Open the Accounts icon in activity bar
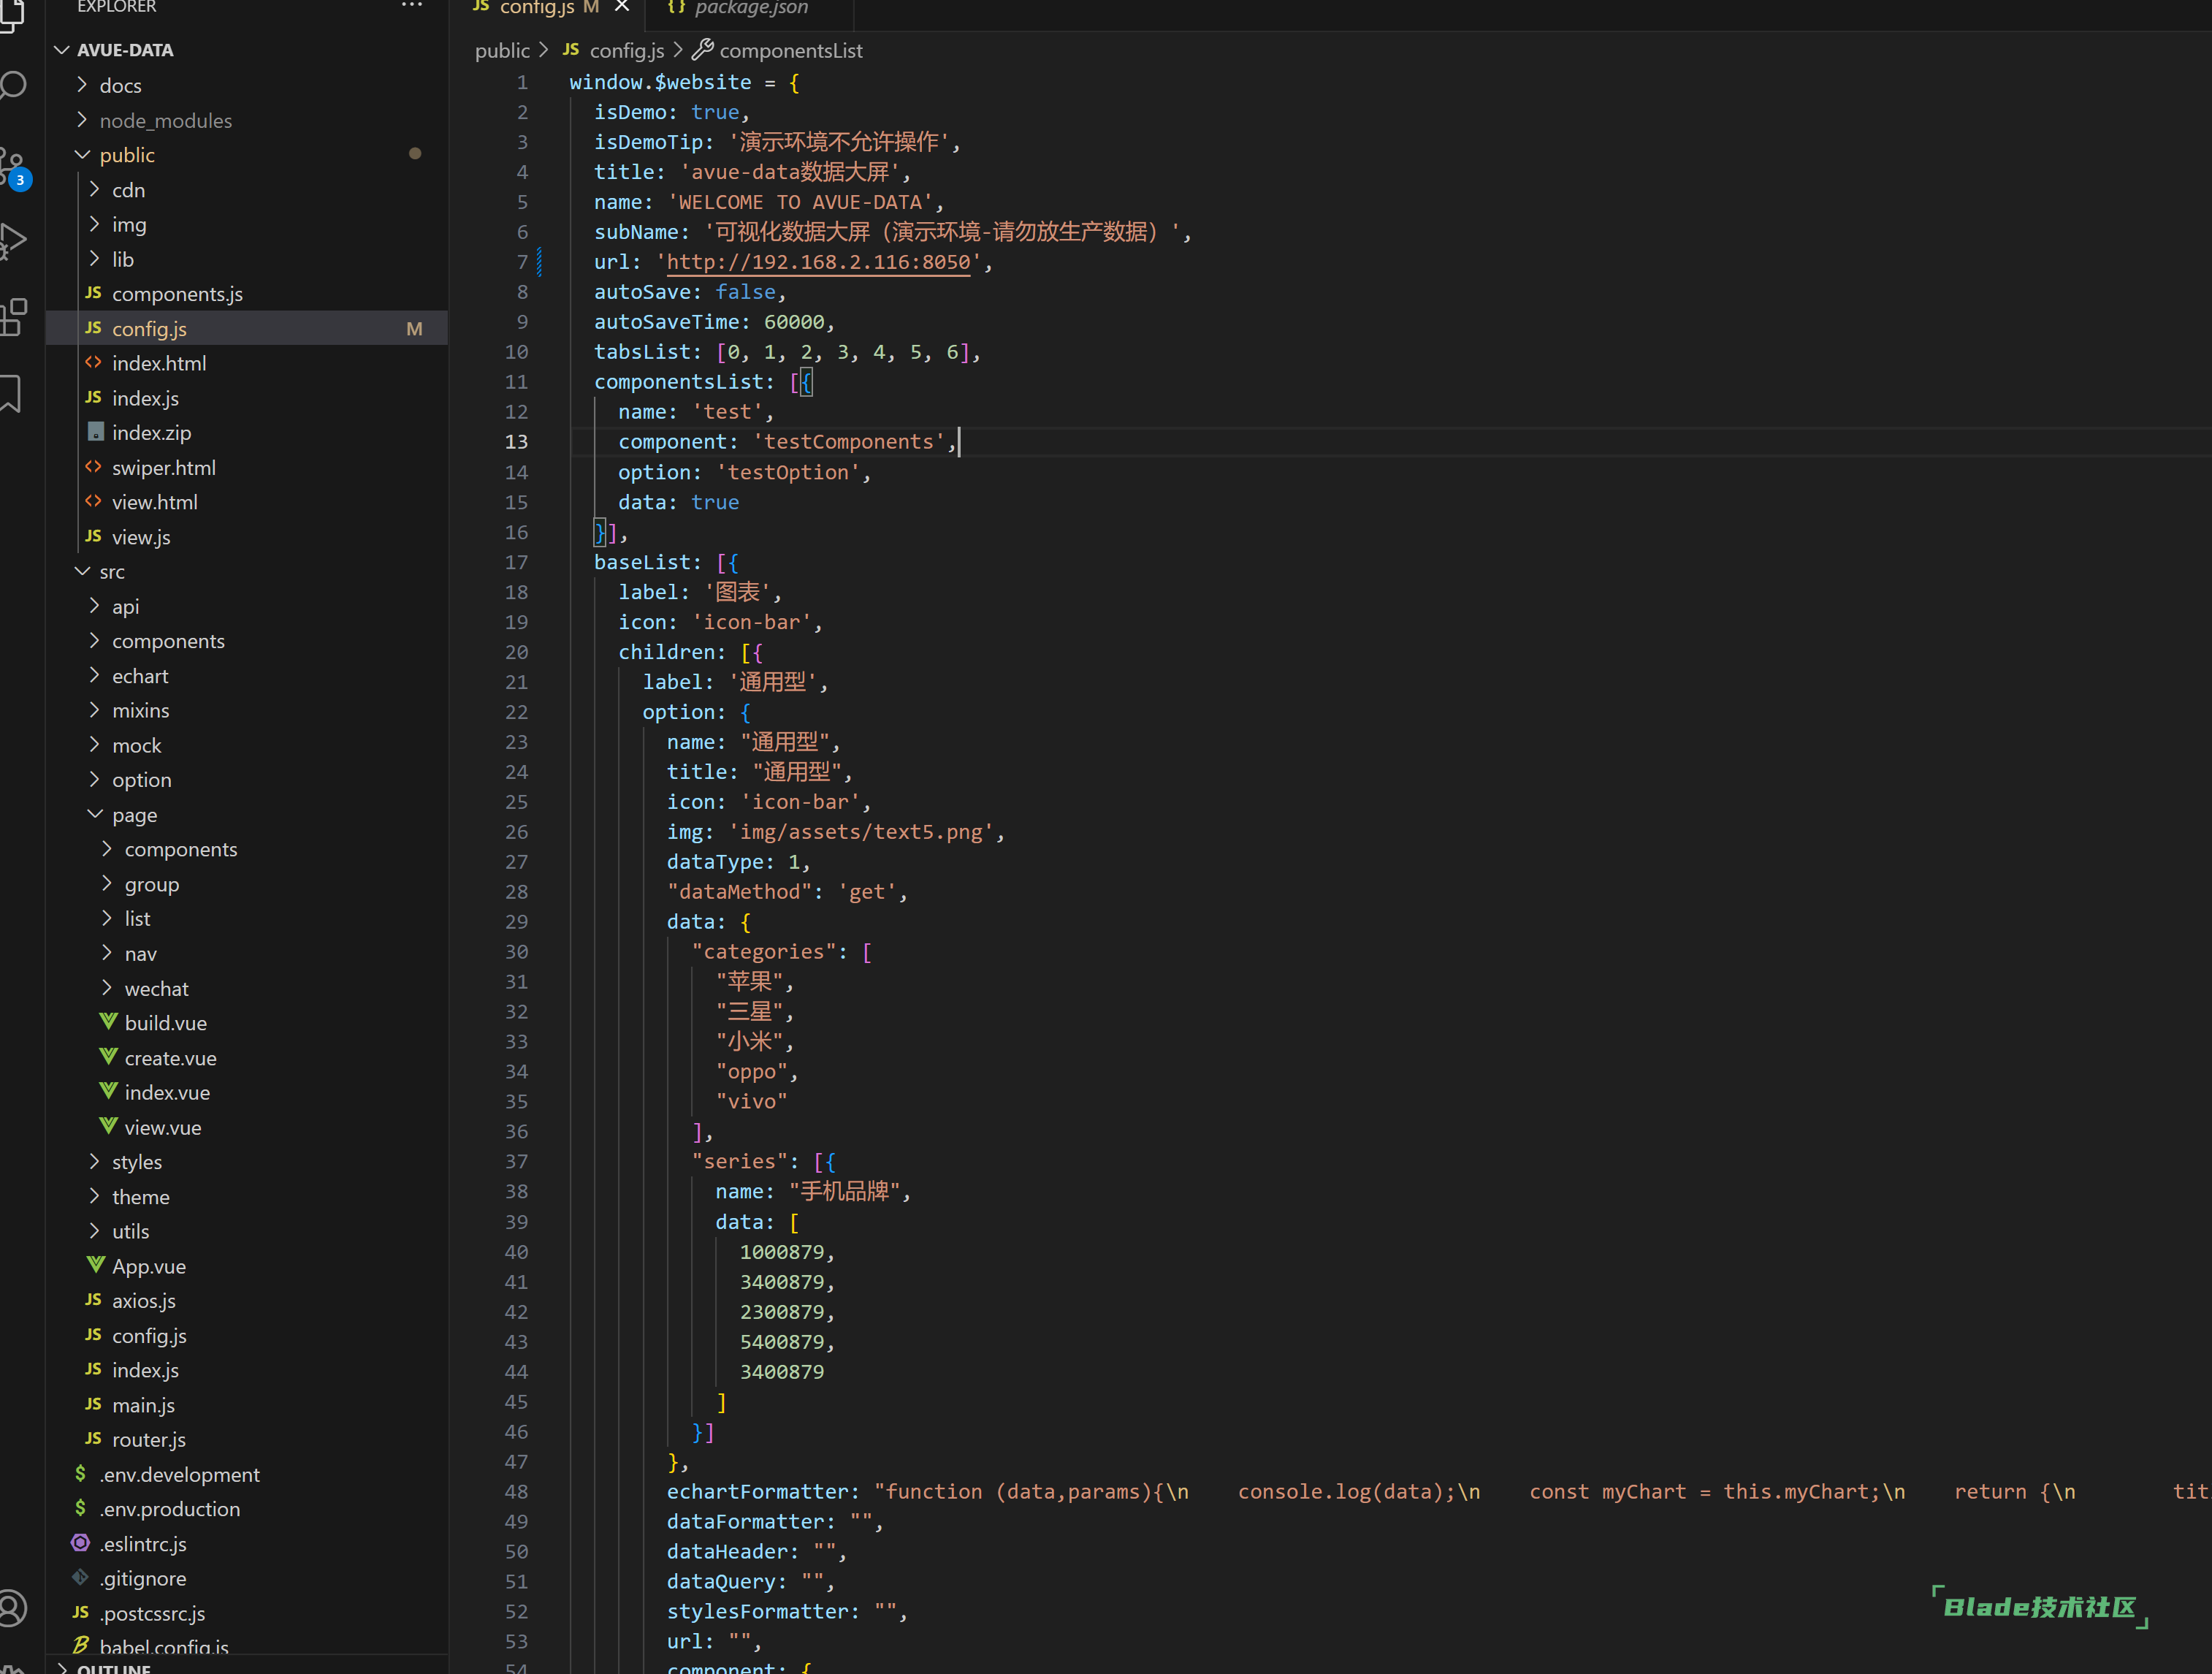 (x=12, y=1608)
